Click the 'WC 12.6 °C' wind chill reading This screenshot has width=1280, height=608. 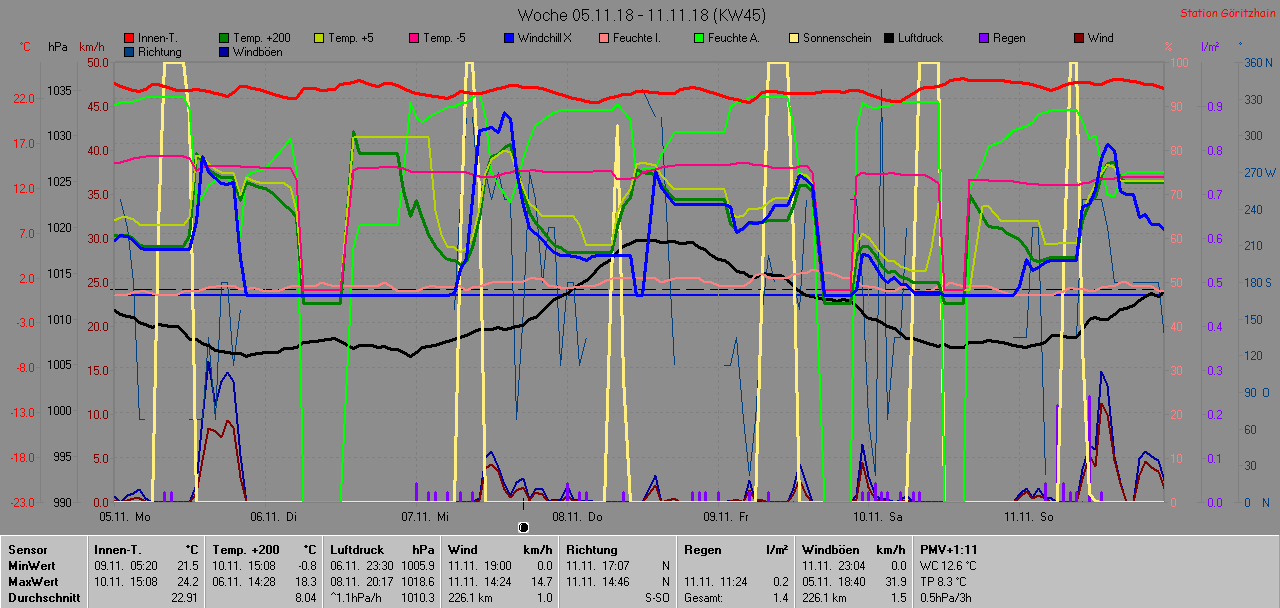[948, 566]
